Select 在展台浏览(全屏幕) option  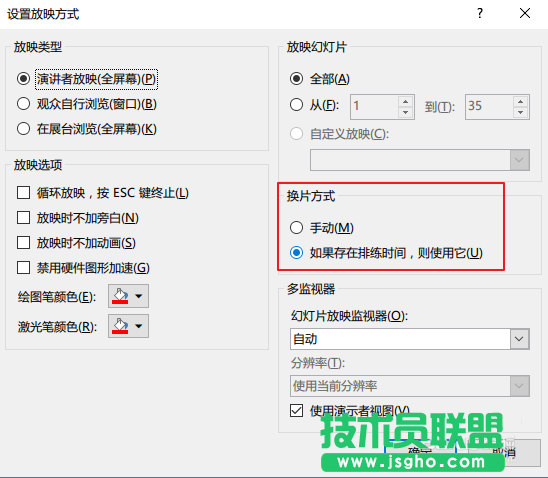23,129
